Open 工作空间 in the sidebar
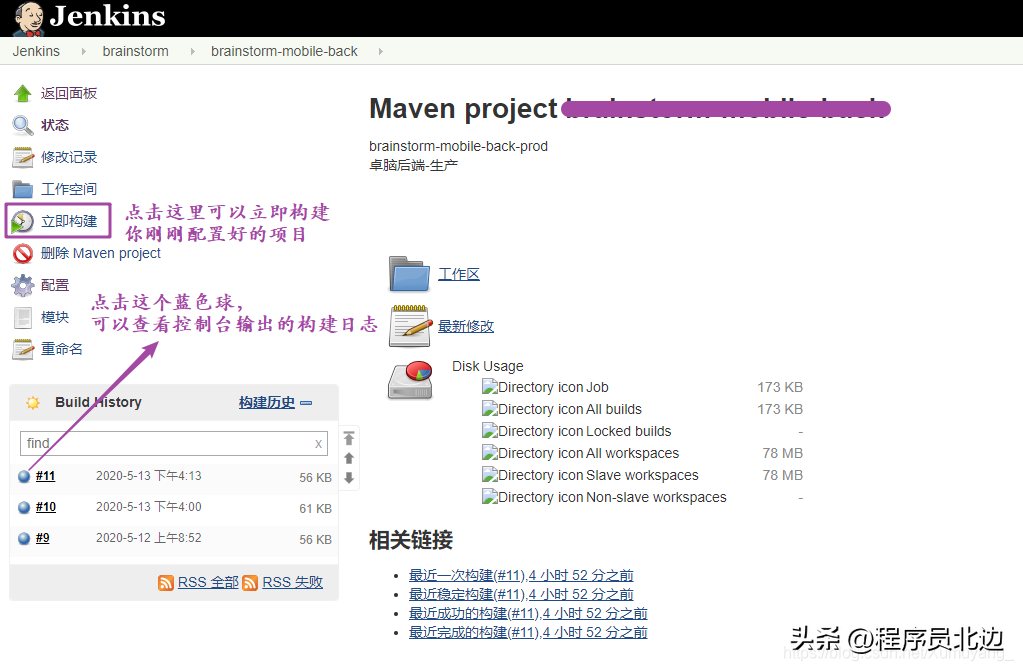 point(69,189)
